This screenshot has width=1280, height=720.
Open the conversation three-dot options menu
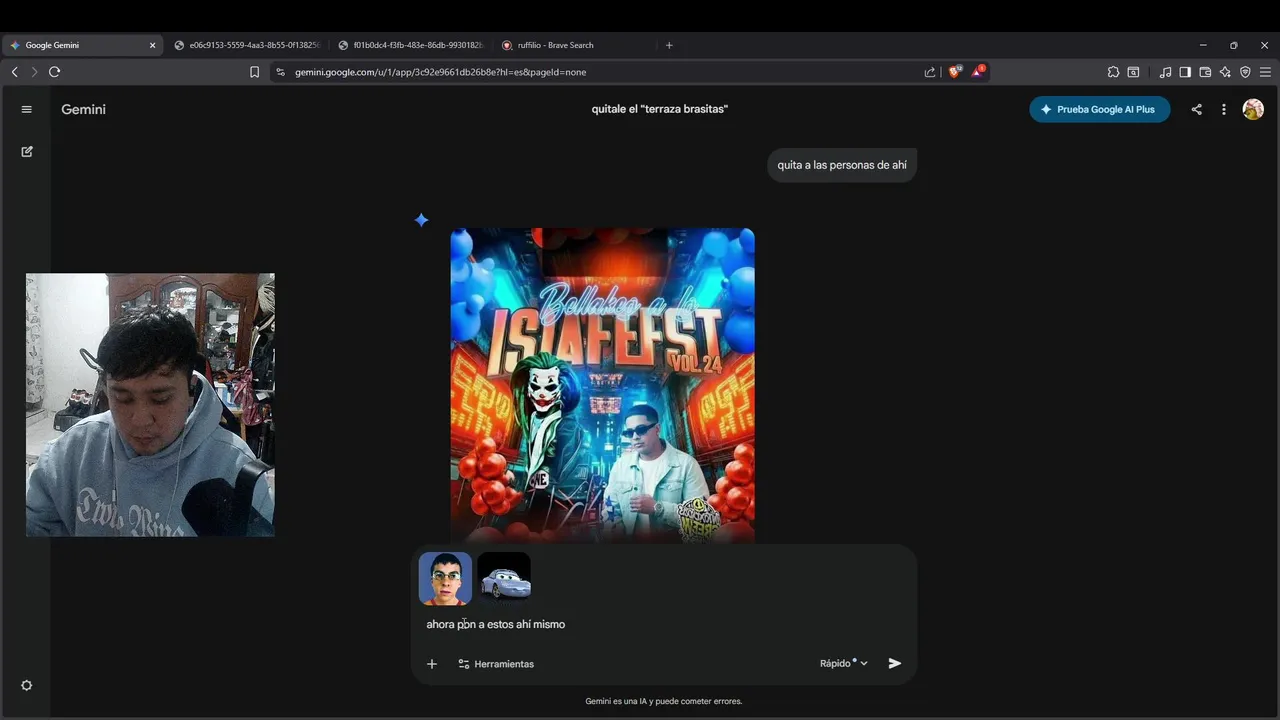coord(1224,110)
